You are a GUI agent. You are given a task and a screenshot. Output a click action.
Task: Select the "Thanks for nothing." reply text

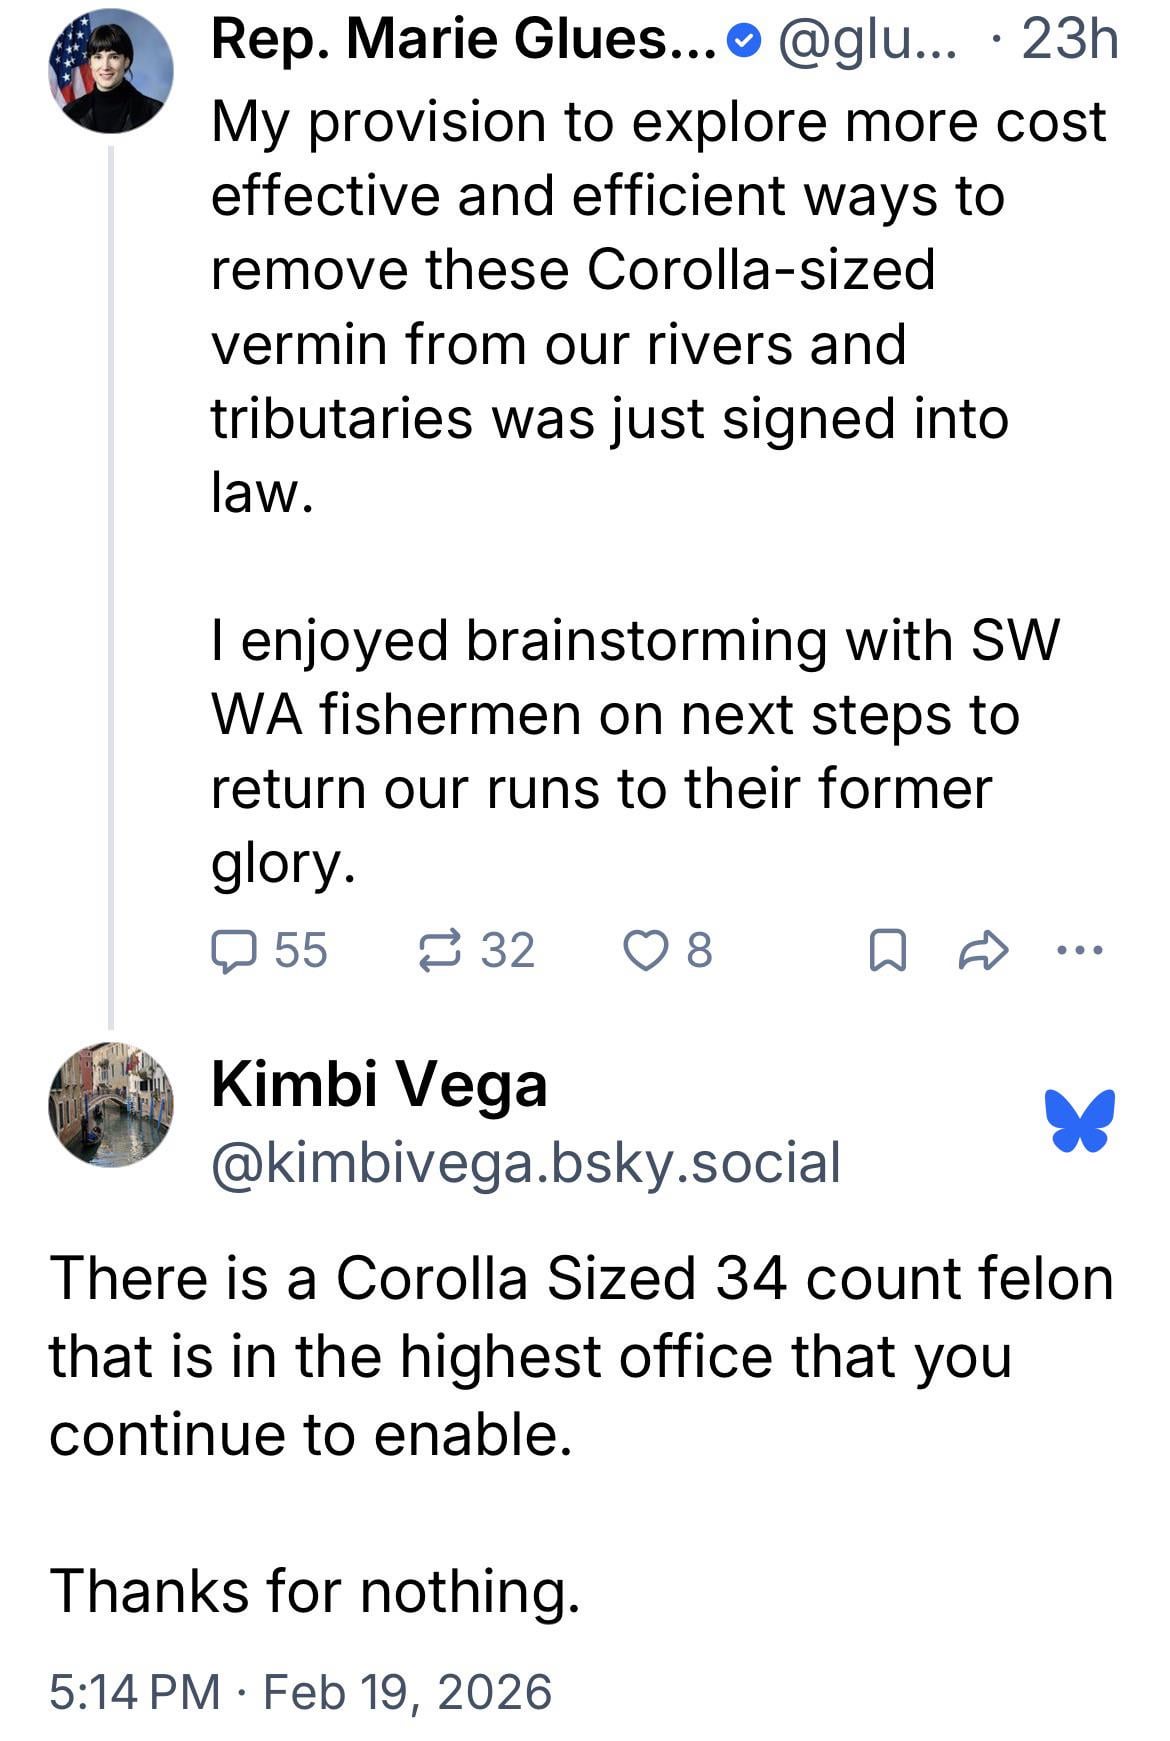315,1591
